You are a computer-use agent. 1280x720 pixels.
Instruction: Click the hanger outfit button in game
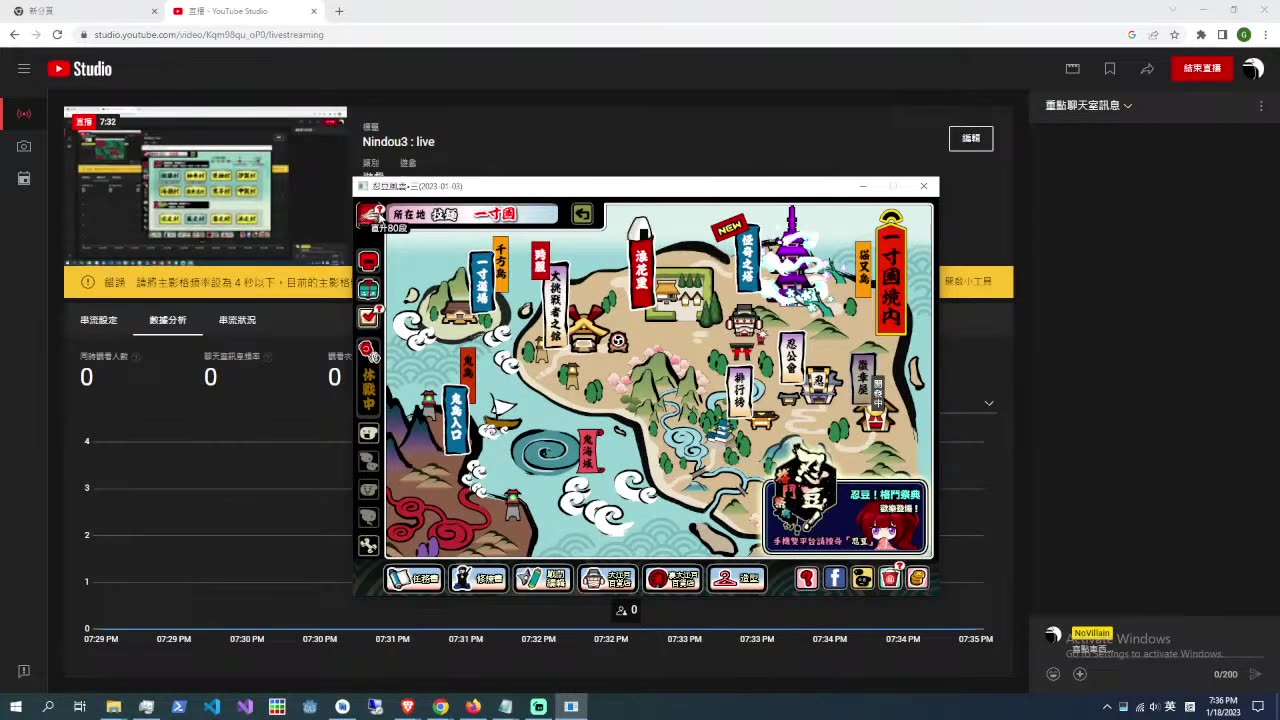[737, 578]
